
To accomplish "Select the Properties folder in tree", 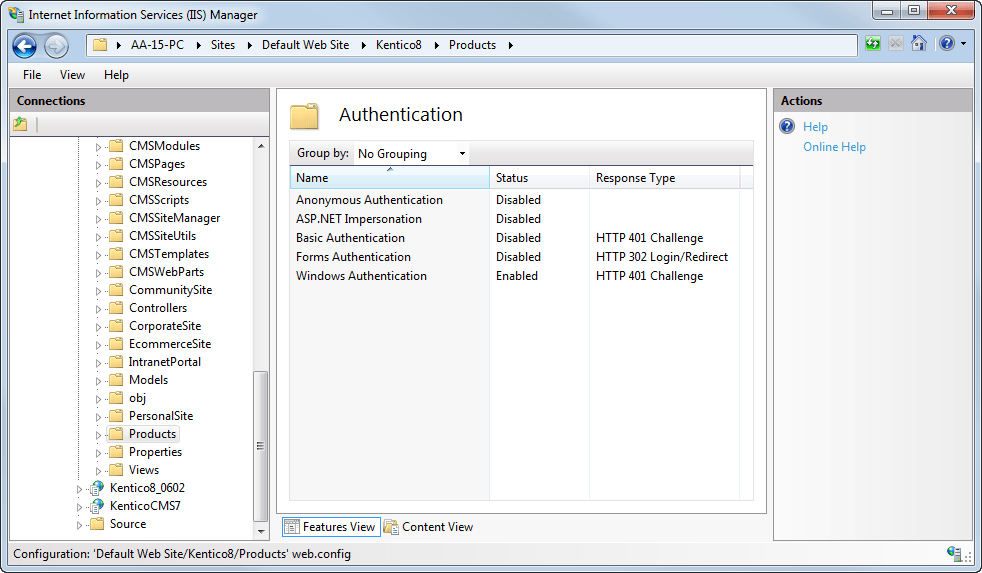I will pyautogui.click(x=155, y=452).
